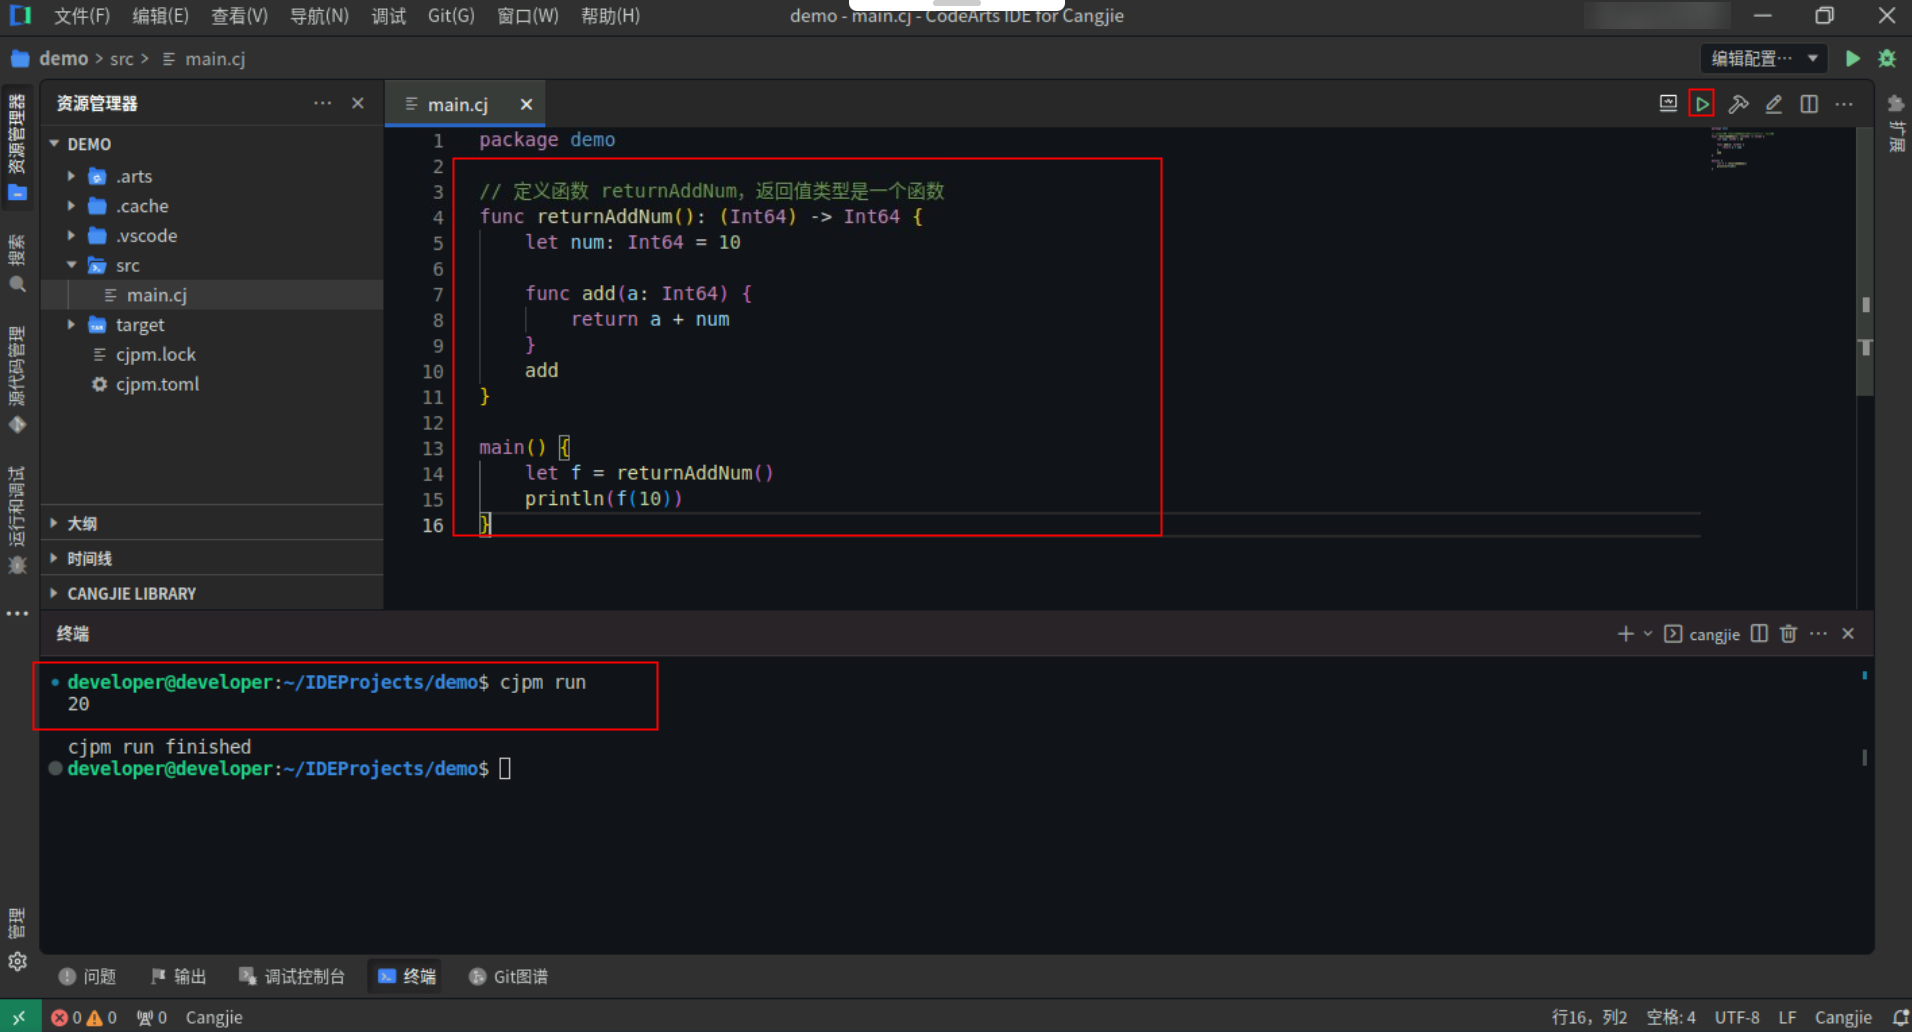Create a new terminal with the plus icon
Screen dimensions: 1912x1032
1625,634
